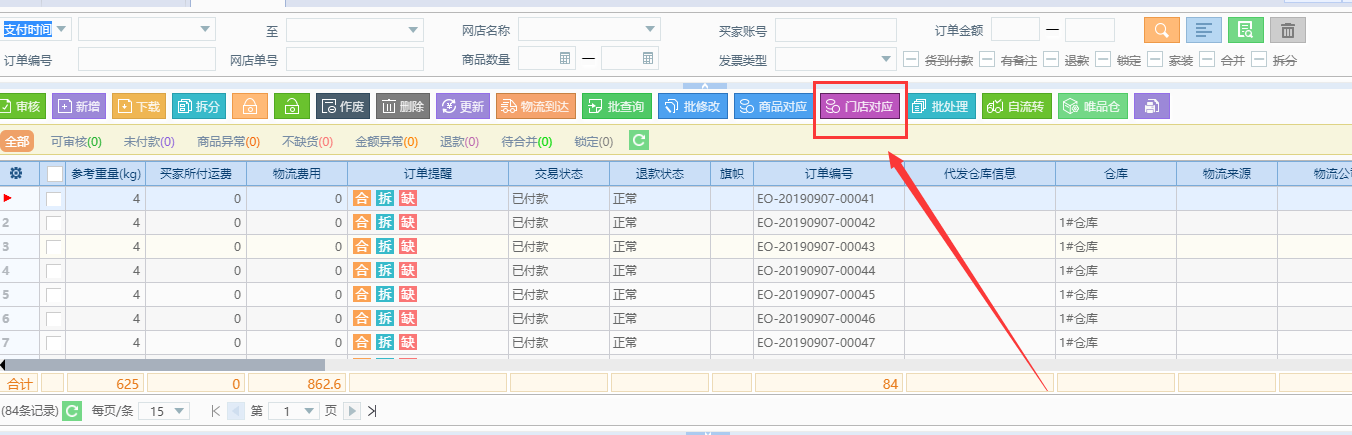Click the 拆分 (split) toolbar button
Screen dimensions: 1352x435
point(199,106)
